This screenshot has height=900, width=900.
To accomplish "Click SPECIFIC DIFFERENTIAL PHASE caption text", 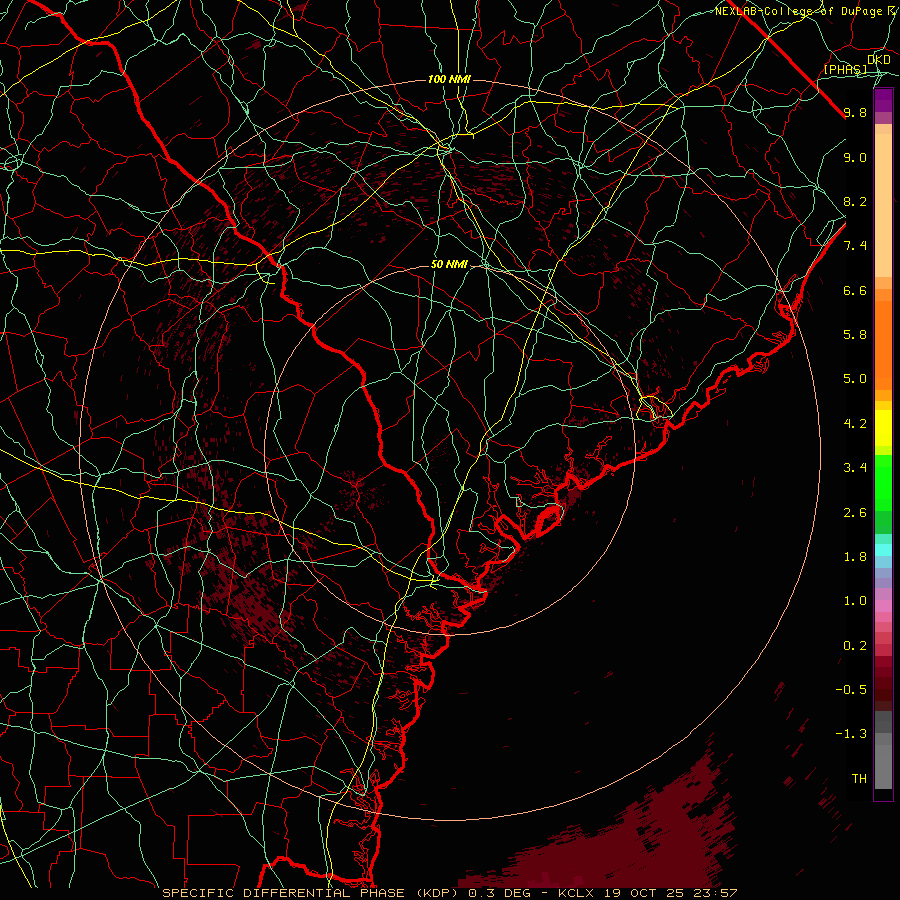I will [286, 893].
